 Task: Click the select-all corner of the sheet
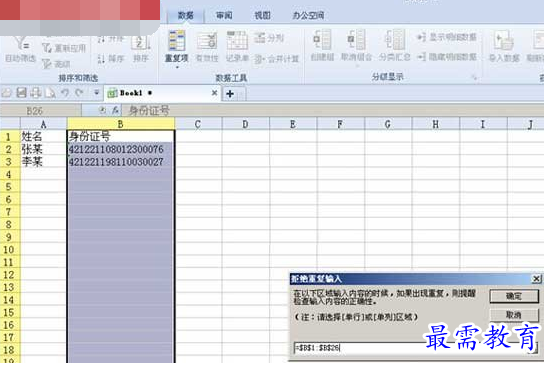click(10, 124)
